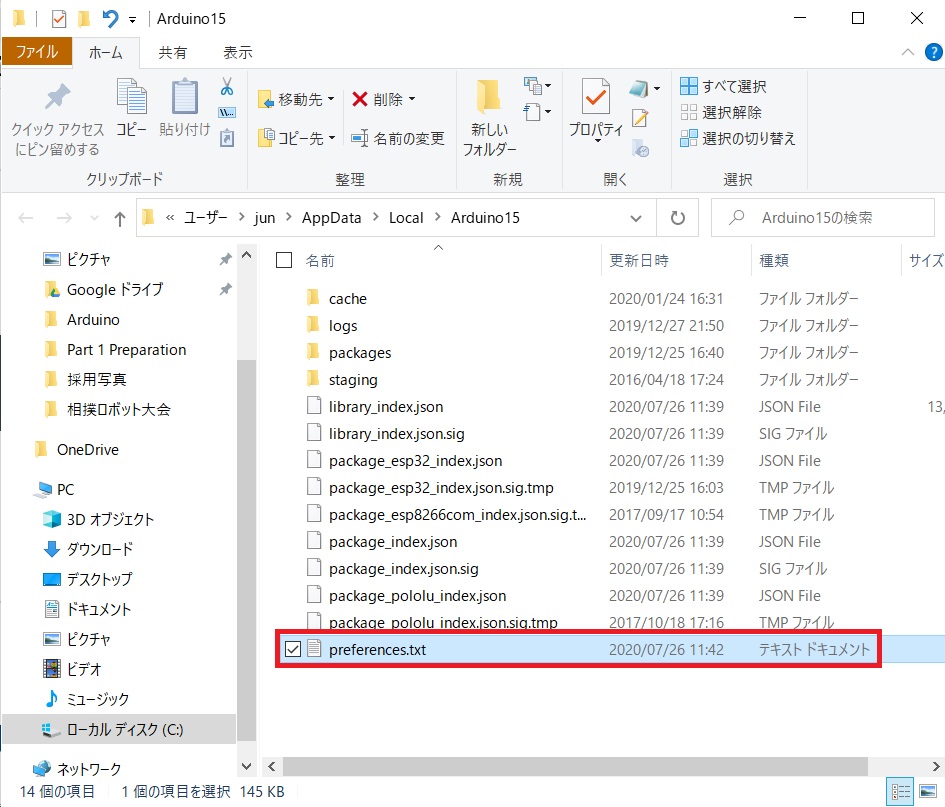Screen dimensions: 945x807
Task: Open the Open-with dropdown arrow
Action: tap(657, 89)
